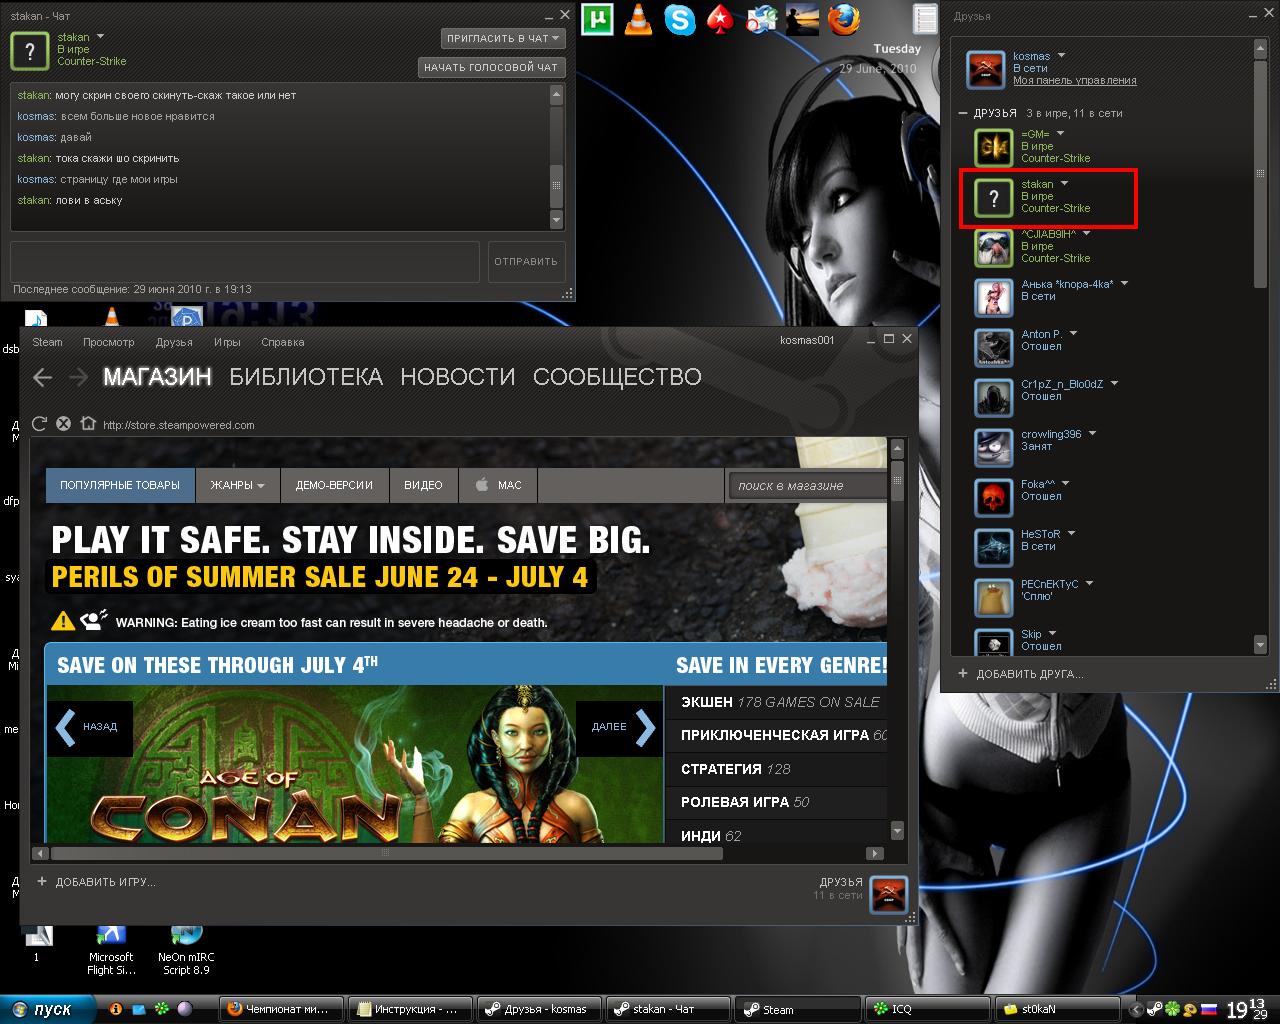This screenshot has height=1024, width=1280.
Task: Open the ВИДЕО store section
Action: [423, 485]
